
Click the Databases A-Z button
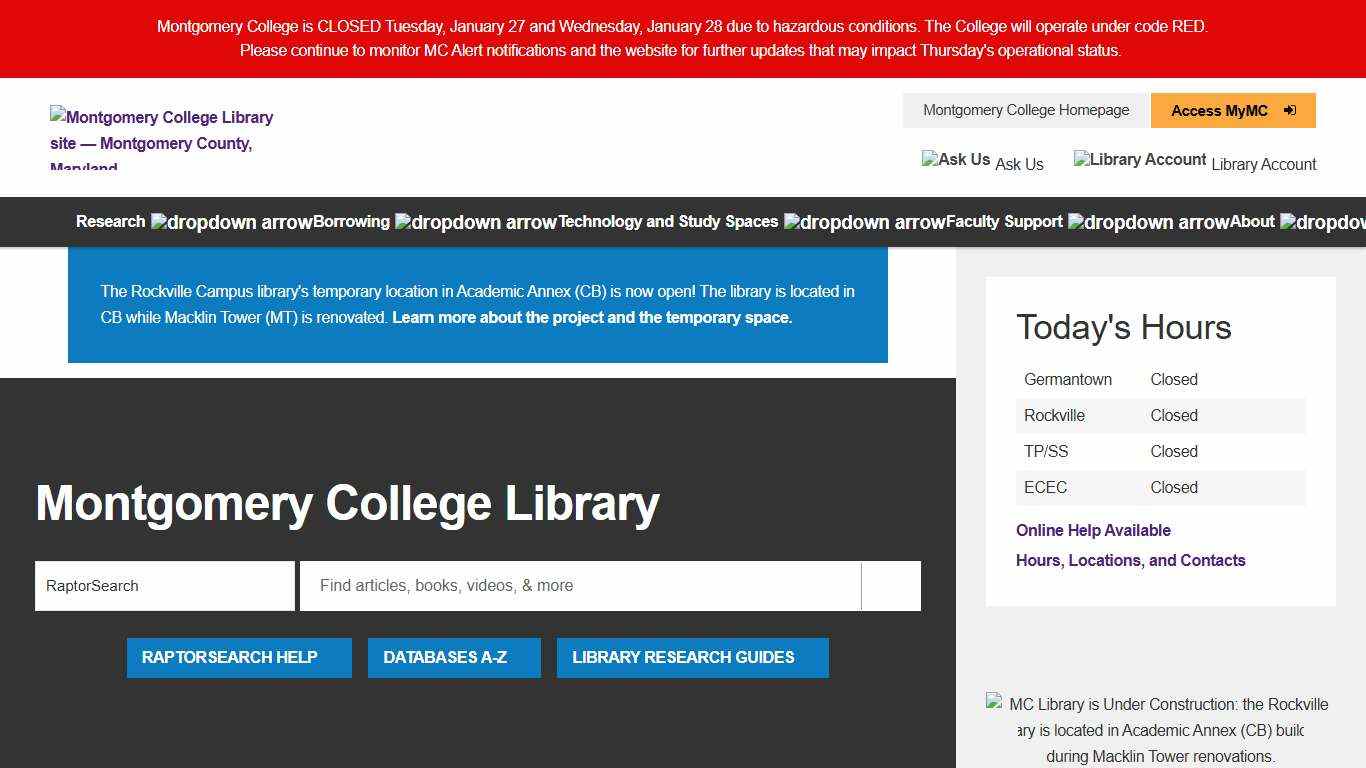pyautogui.click(x=454, y=657)
